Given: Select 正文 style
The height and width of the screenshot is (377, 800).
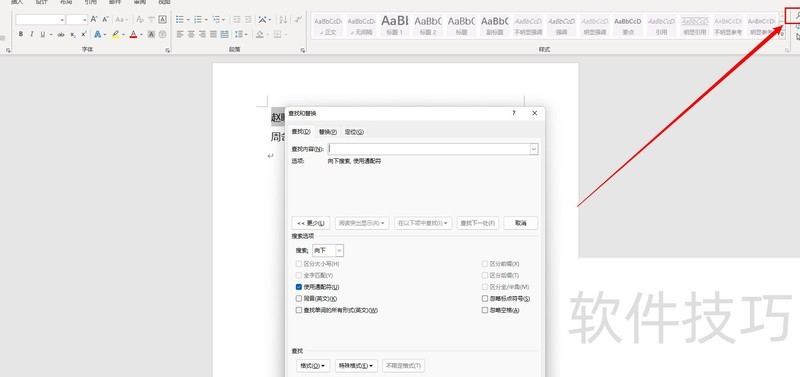Looking at the screenshot, I should [x=328, y=25].
